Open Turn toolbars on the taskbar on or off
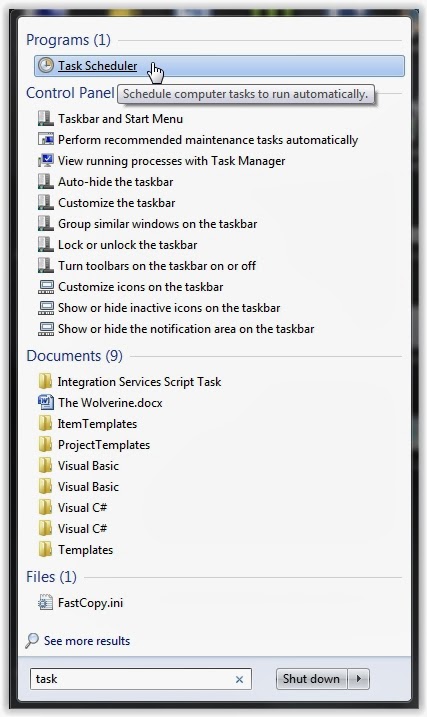Screen dimensions: 427x717 point(157,266)
